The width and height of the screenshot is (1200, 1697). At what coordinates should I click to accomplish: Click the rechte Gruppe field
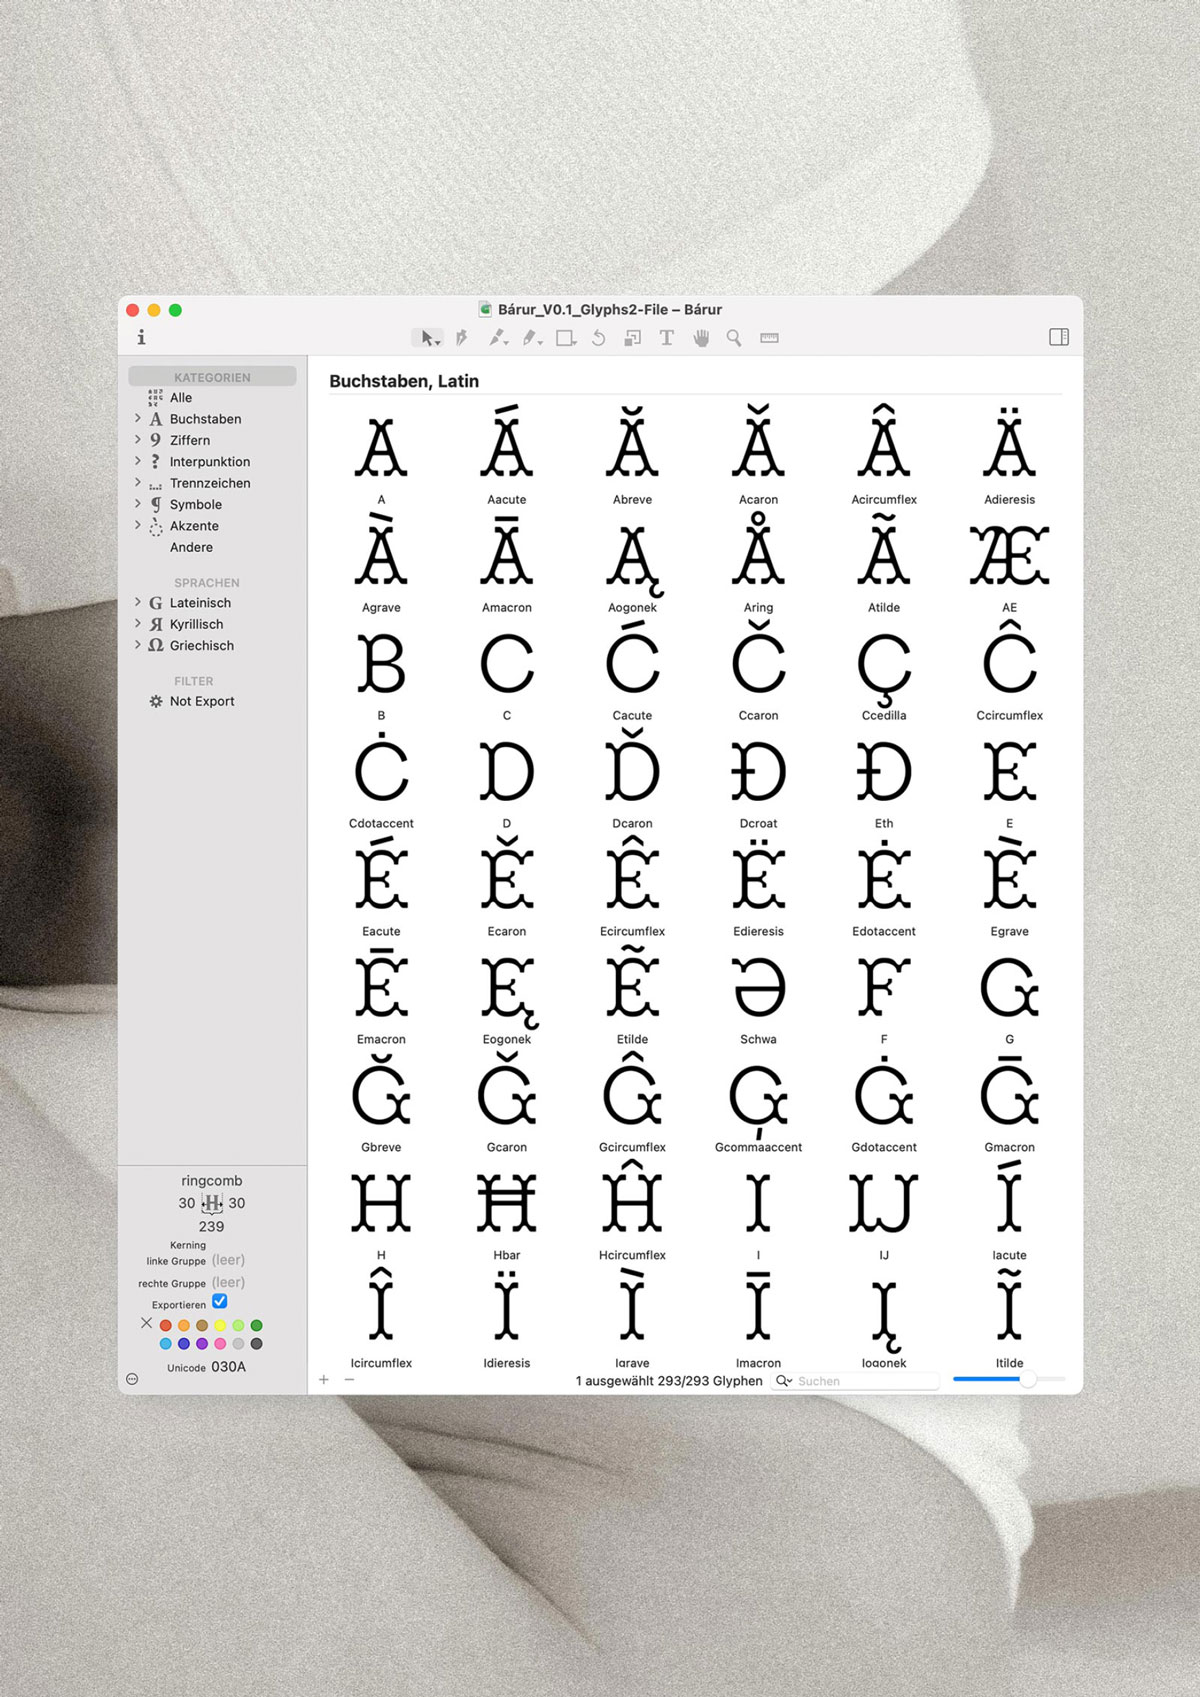[x=228, y=1282]
